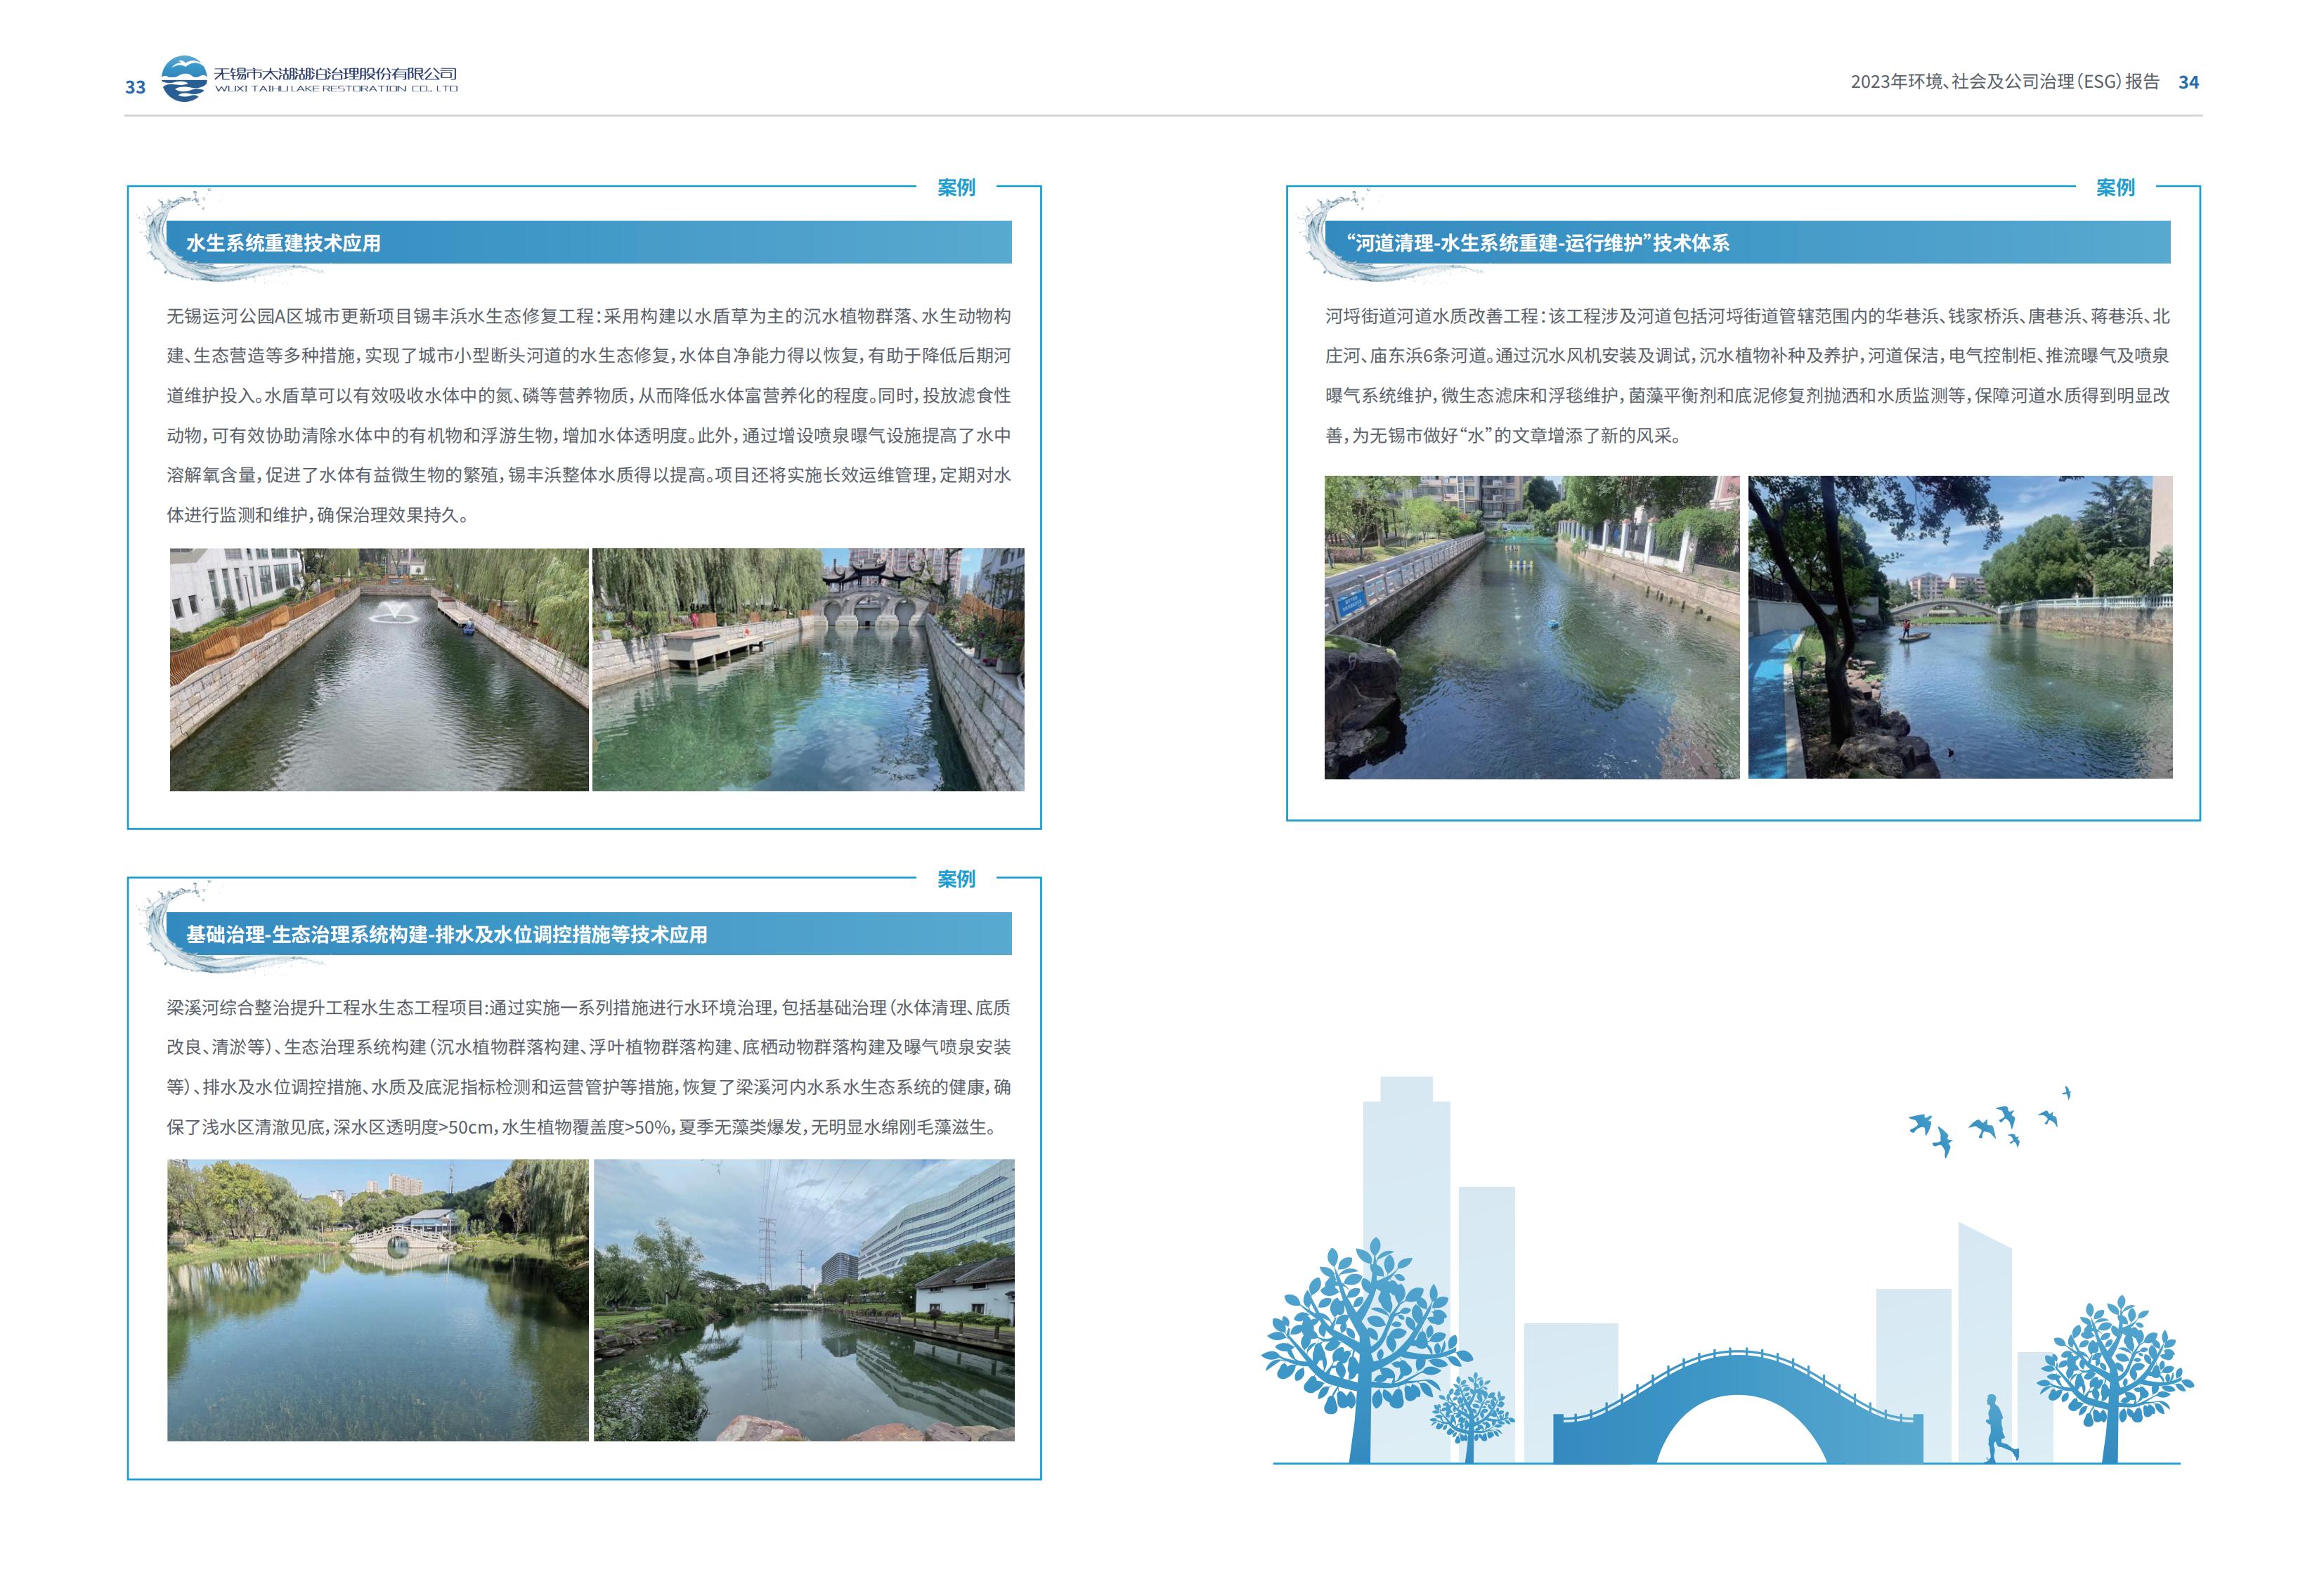The height and width of the screenshot is (1577, 2324).
Task: Click the page number 34
Action: coord(2188,83)
